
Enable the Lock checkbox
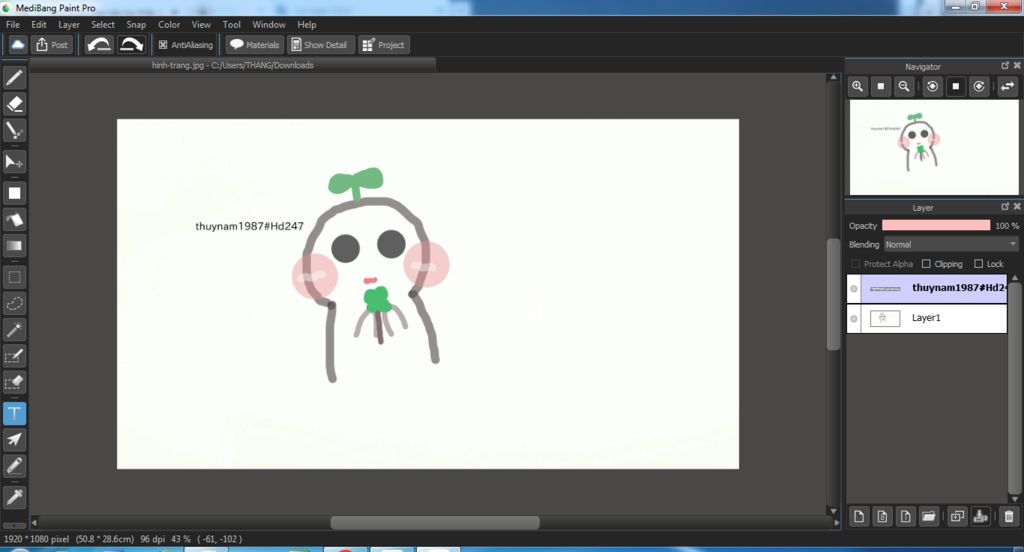click(978, 264)
